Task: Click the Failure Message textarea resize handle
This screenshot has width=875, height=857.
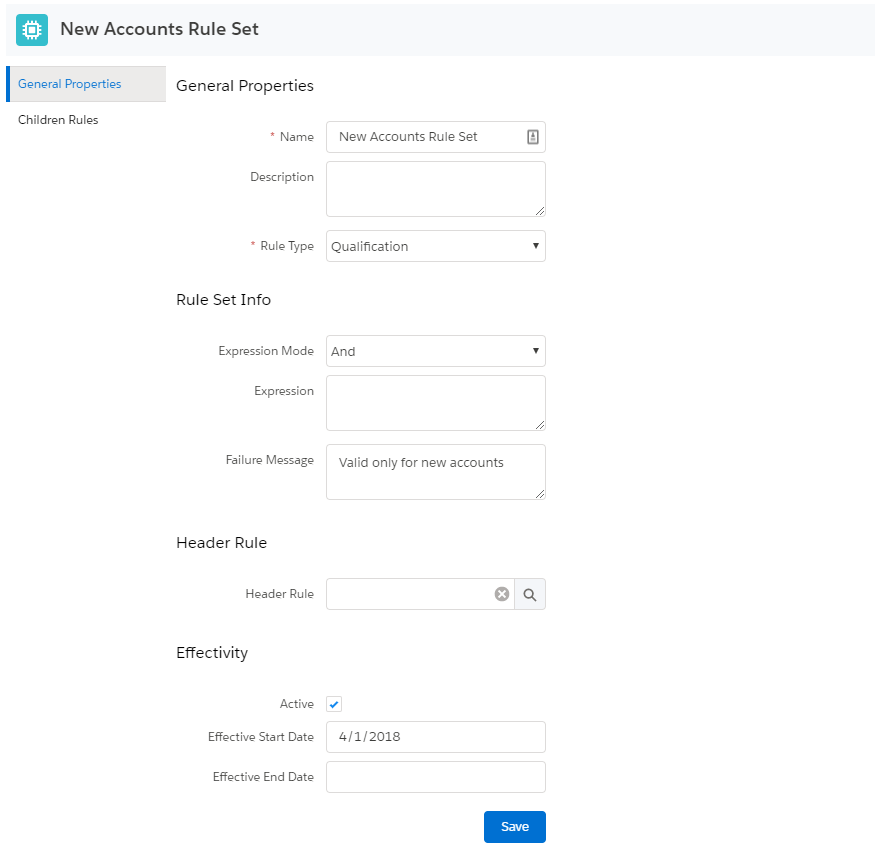Action: point(540,494)
